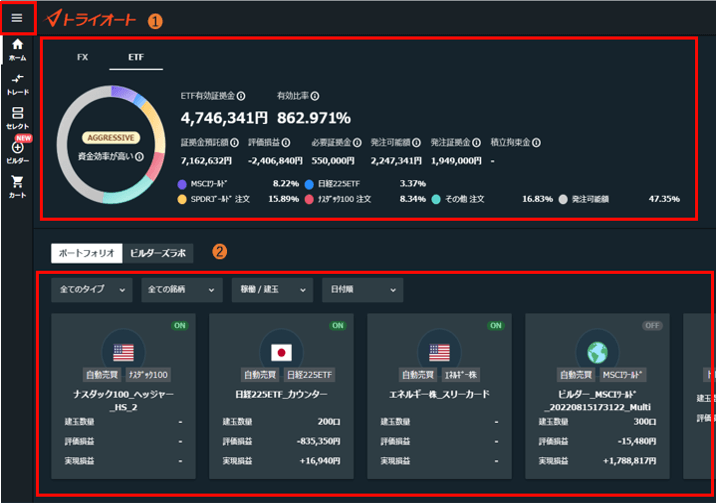The width and height of the screenshot is (716, 504).
Task: Expand the 全ての銘柄 dropdown
Action: pos(182,290)
